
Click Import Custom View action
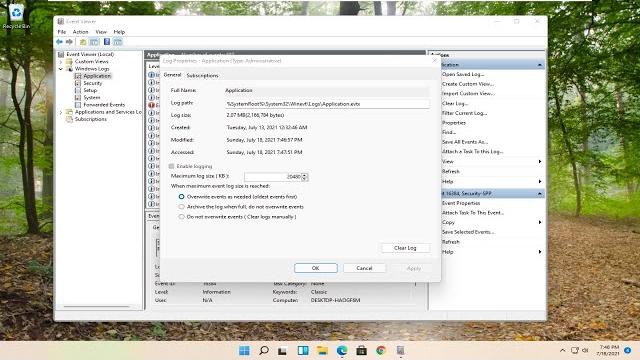[x=468, y=93]
